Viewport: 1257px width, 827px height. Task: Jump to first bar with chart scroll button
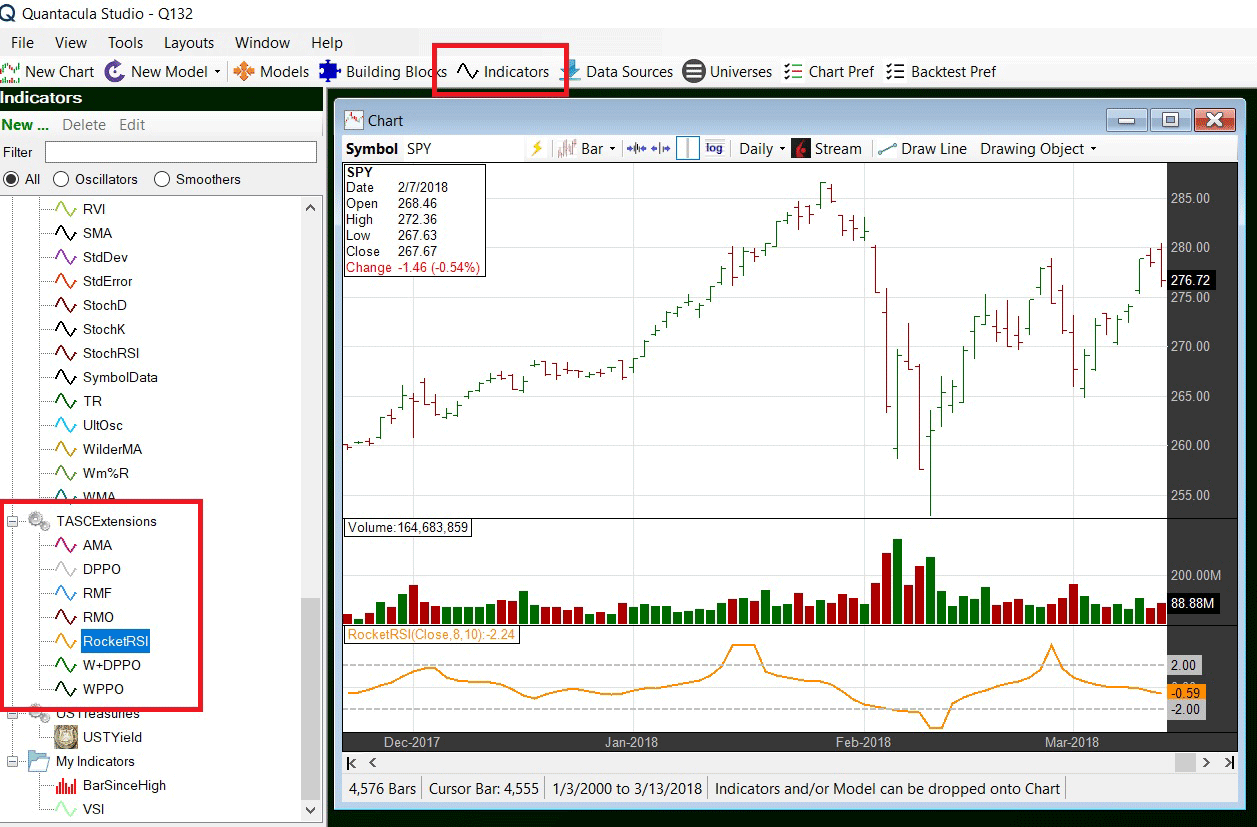coord(352,763)
